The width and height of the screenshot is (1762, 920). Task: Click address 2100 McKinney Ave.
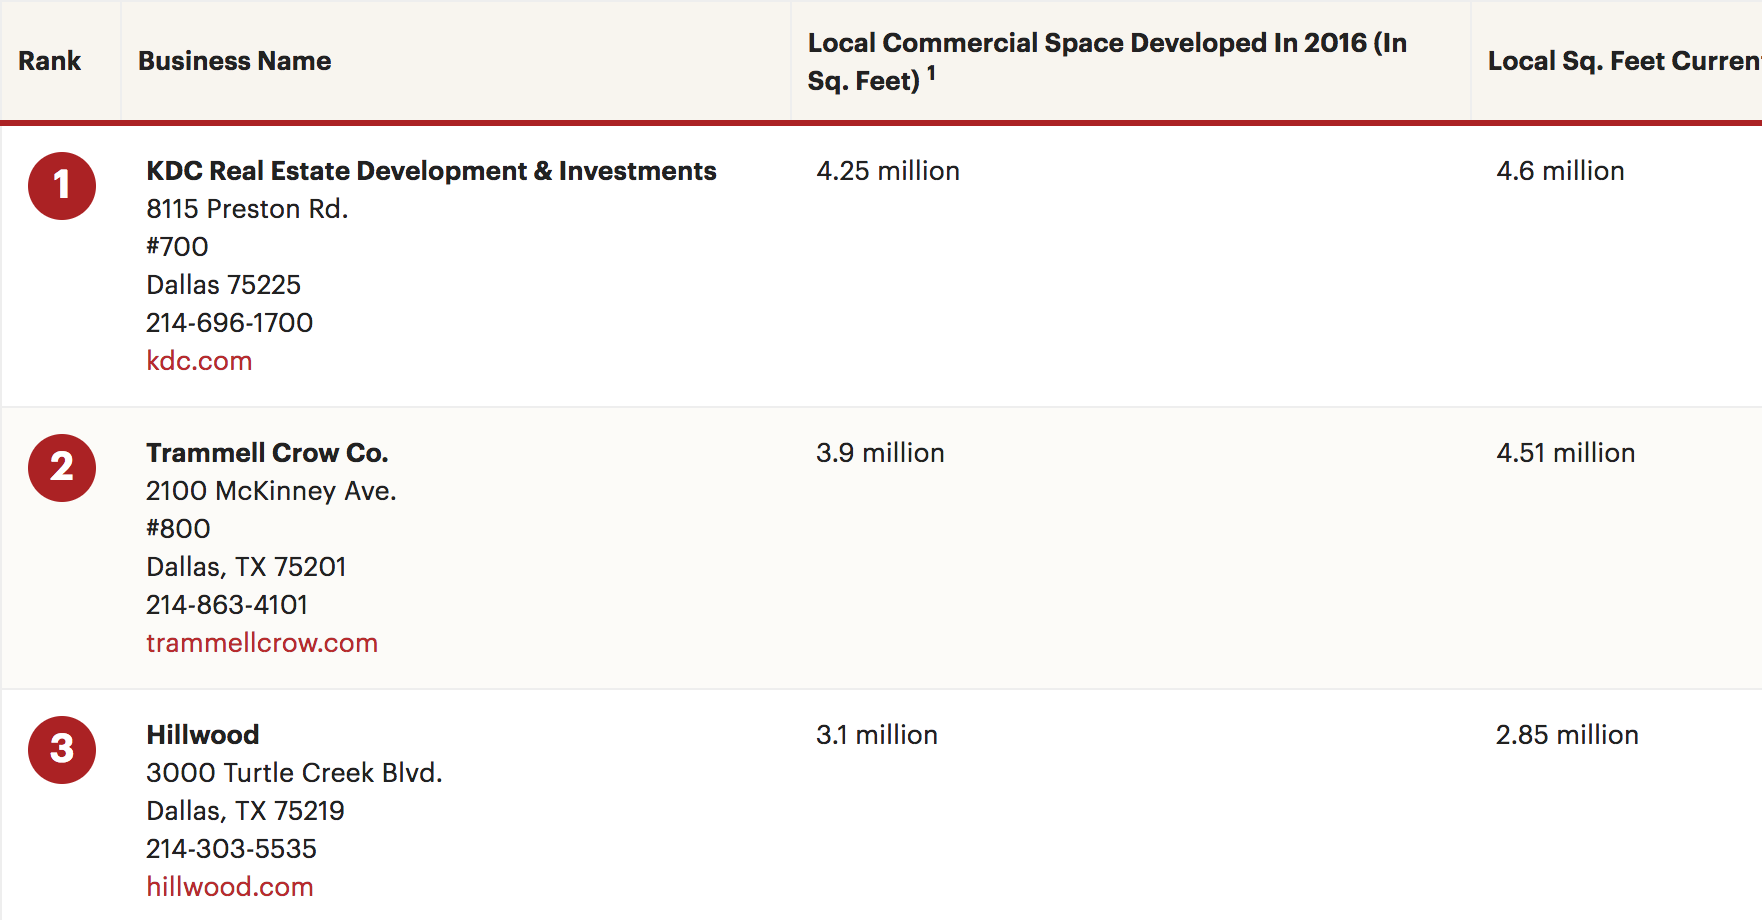(x=271, y=491)
